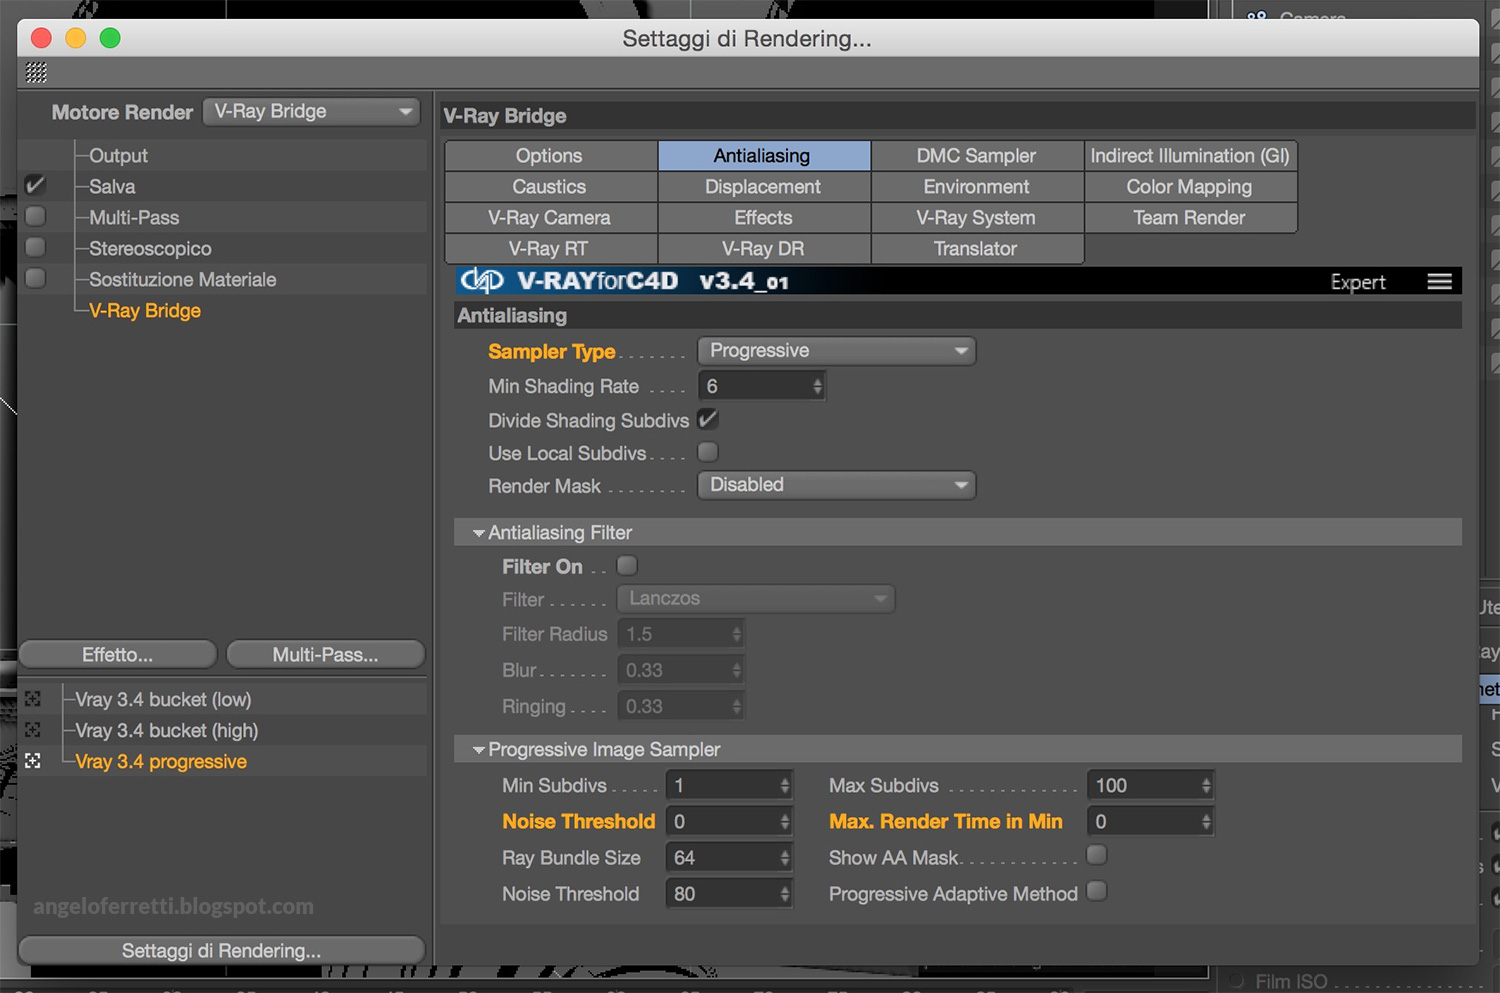
Task: Enable Show AA Mask checkbox
Action: click(x=1097, y=855)
